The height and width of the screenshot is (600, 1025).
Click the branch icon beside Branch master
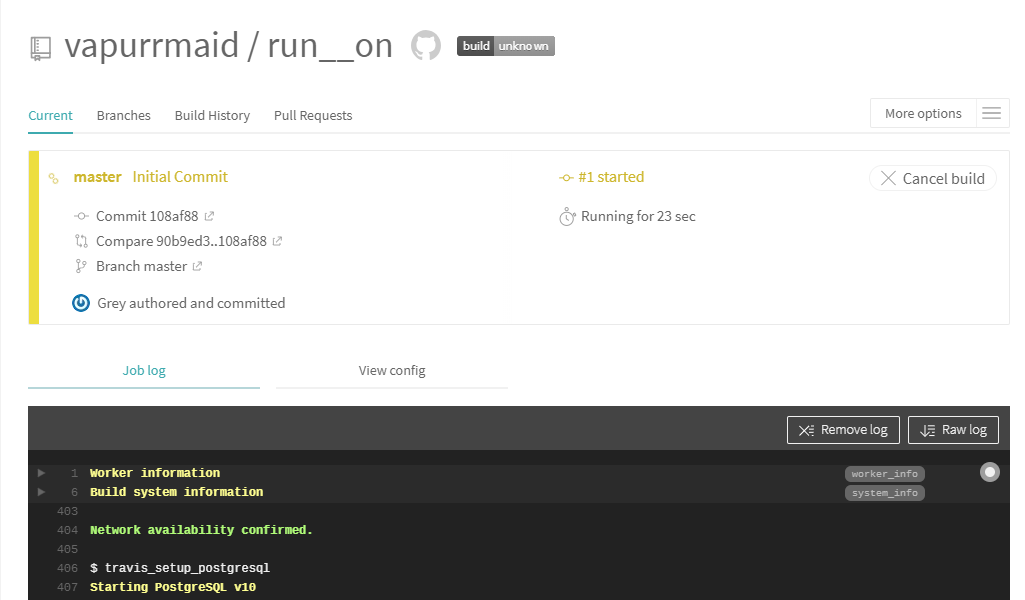click(x=81, y=266)
